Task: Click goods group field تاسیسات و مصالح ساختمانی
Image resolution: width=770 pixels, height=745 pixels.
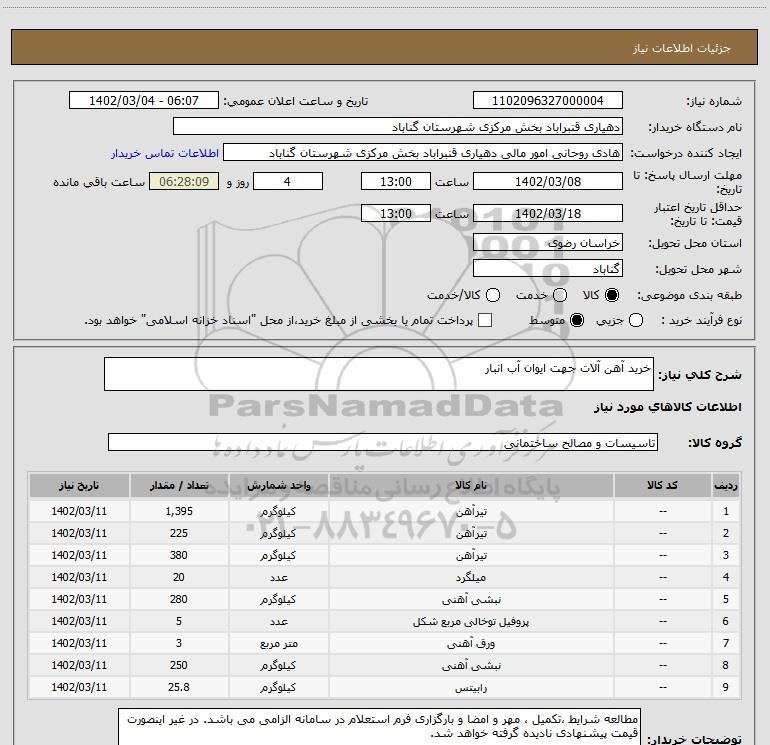Action: (383, 442)
